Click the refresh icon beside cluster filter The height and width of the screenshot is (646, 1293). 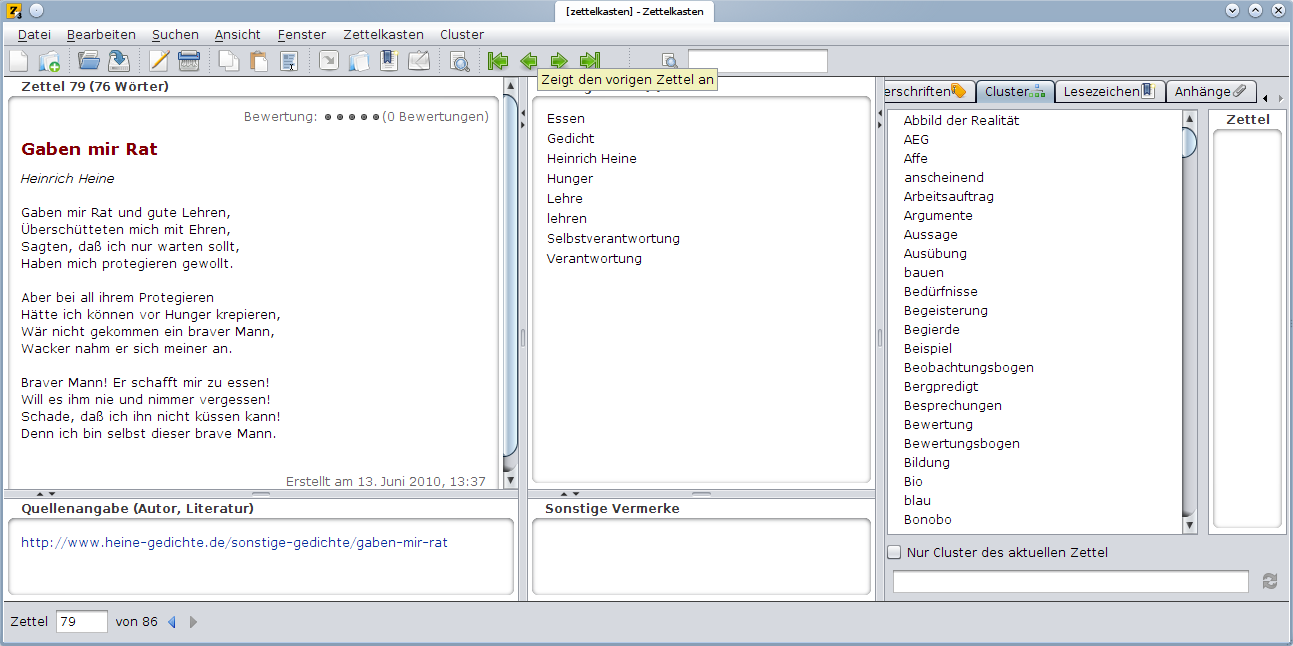1270,581
